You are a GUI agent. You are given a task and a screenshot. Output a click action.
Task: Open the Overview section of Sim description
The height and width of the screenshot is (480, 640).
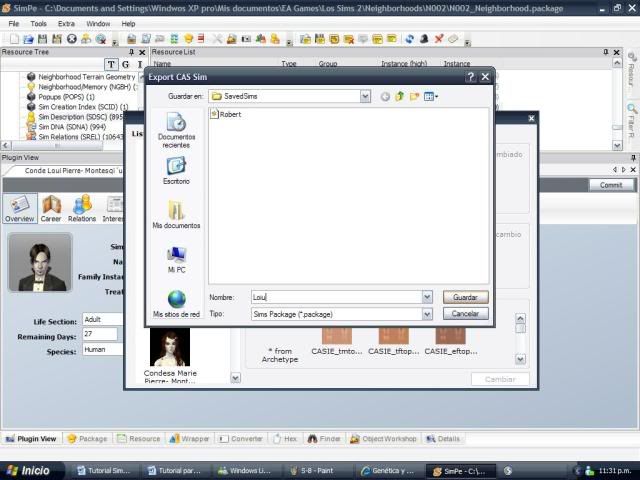tap(20, 208)
